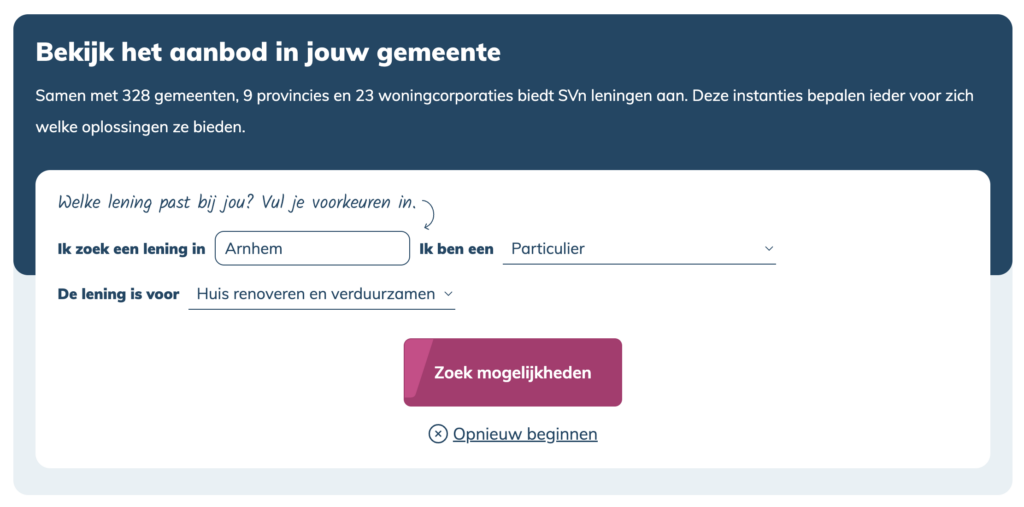The image size is (1024, 507).
Task: Expand the Huis renoveren en verduurzamen dropdown
Action: click(321, 294)
